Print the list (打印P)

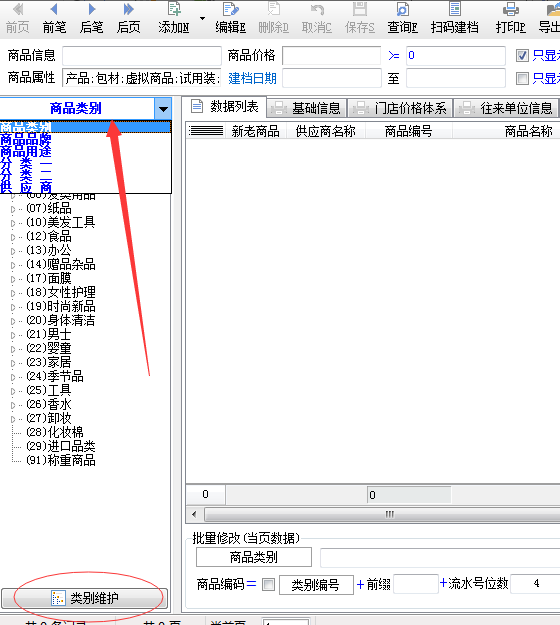[x=511, y=18]
